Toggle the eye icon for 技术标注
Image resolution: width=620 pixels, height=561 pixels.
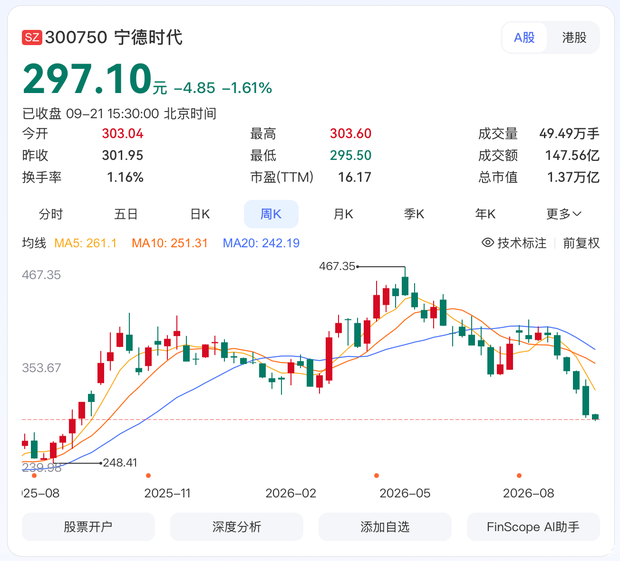pyautogui.click(x=488, y=243)
